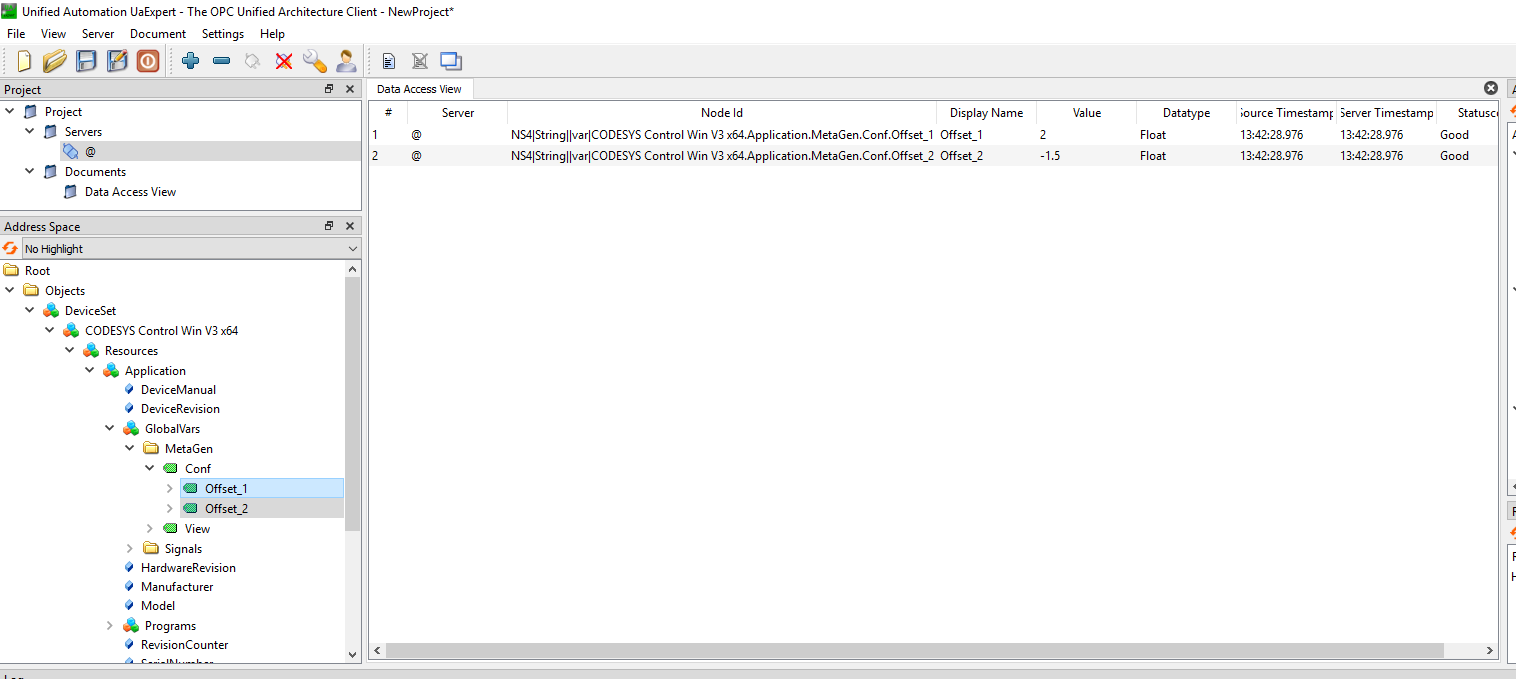The image size is (1516, 679).
Task: Undock the Project panel
Action: click(329, 89)
